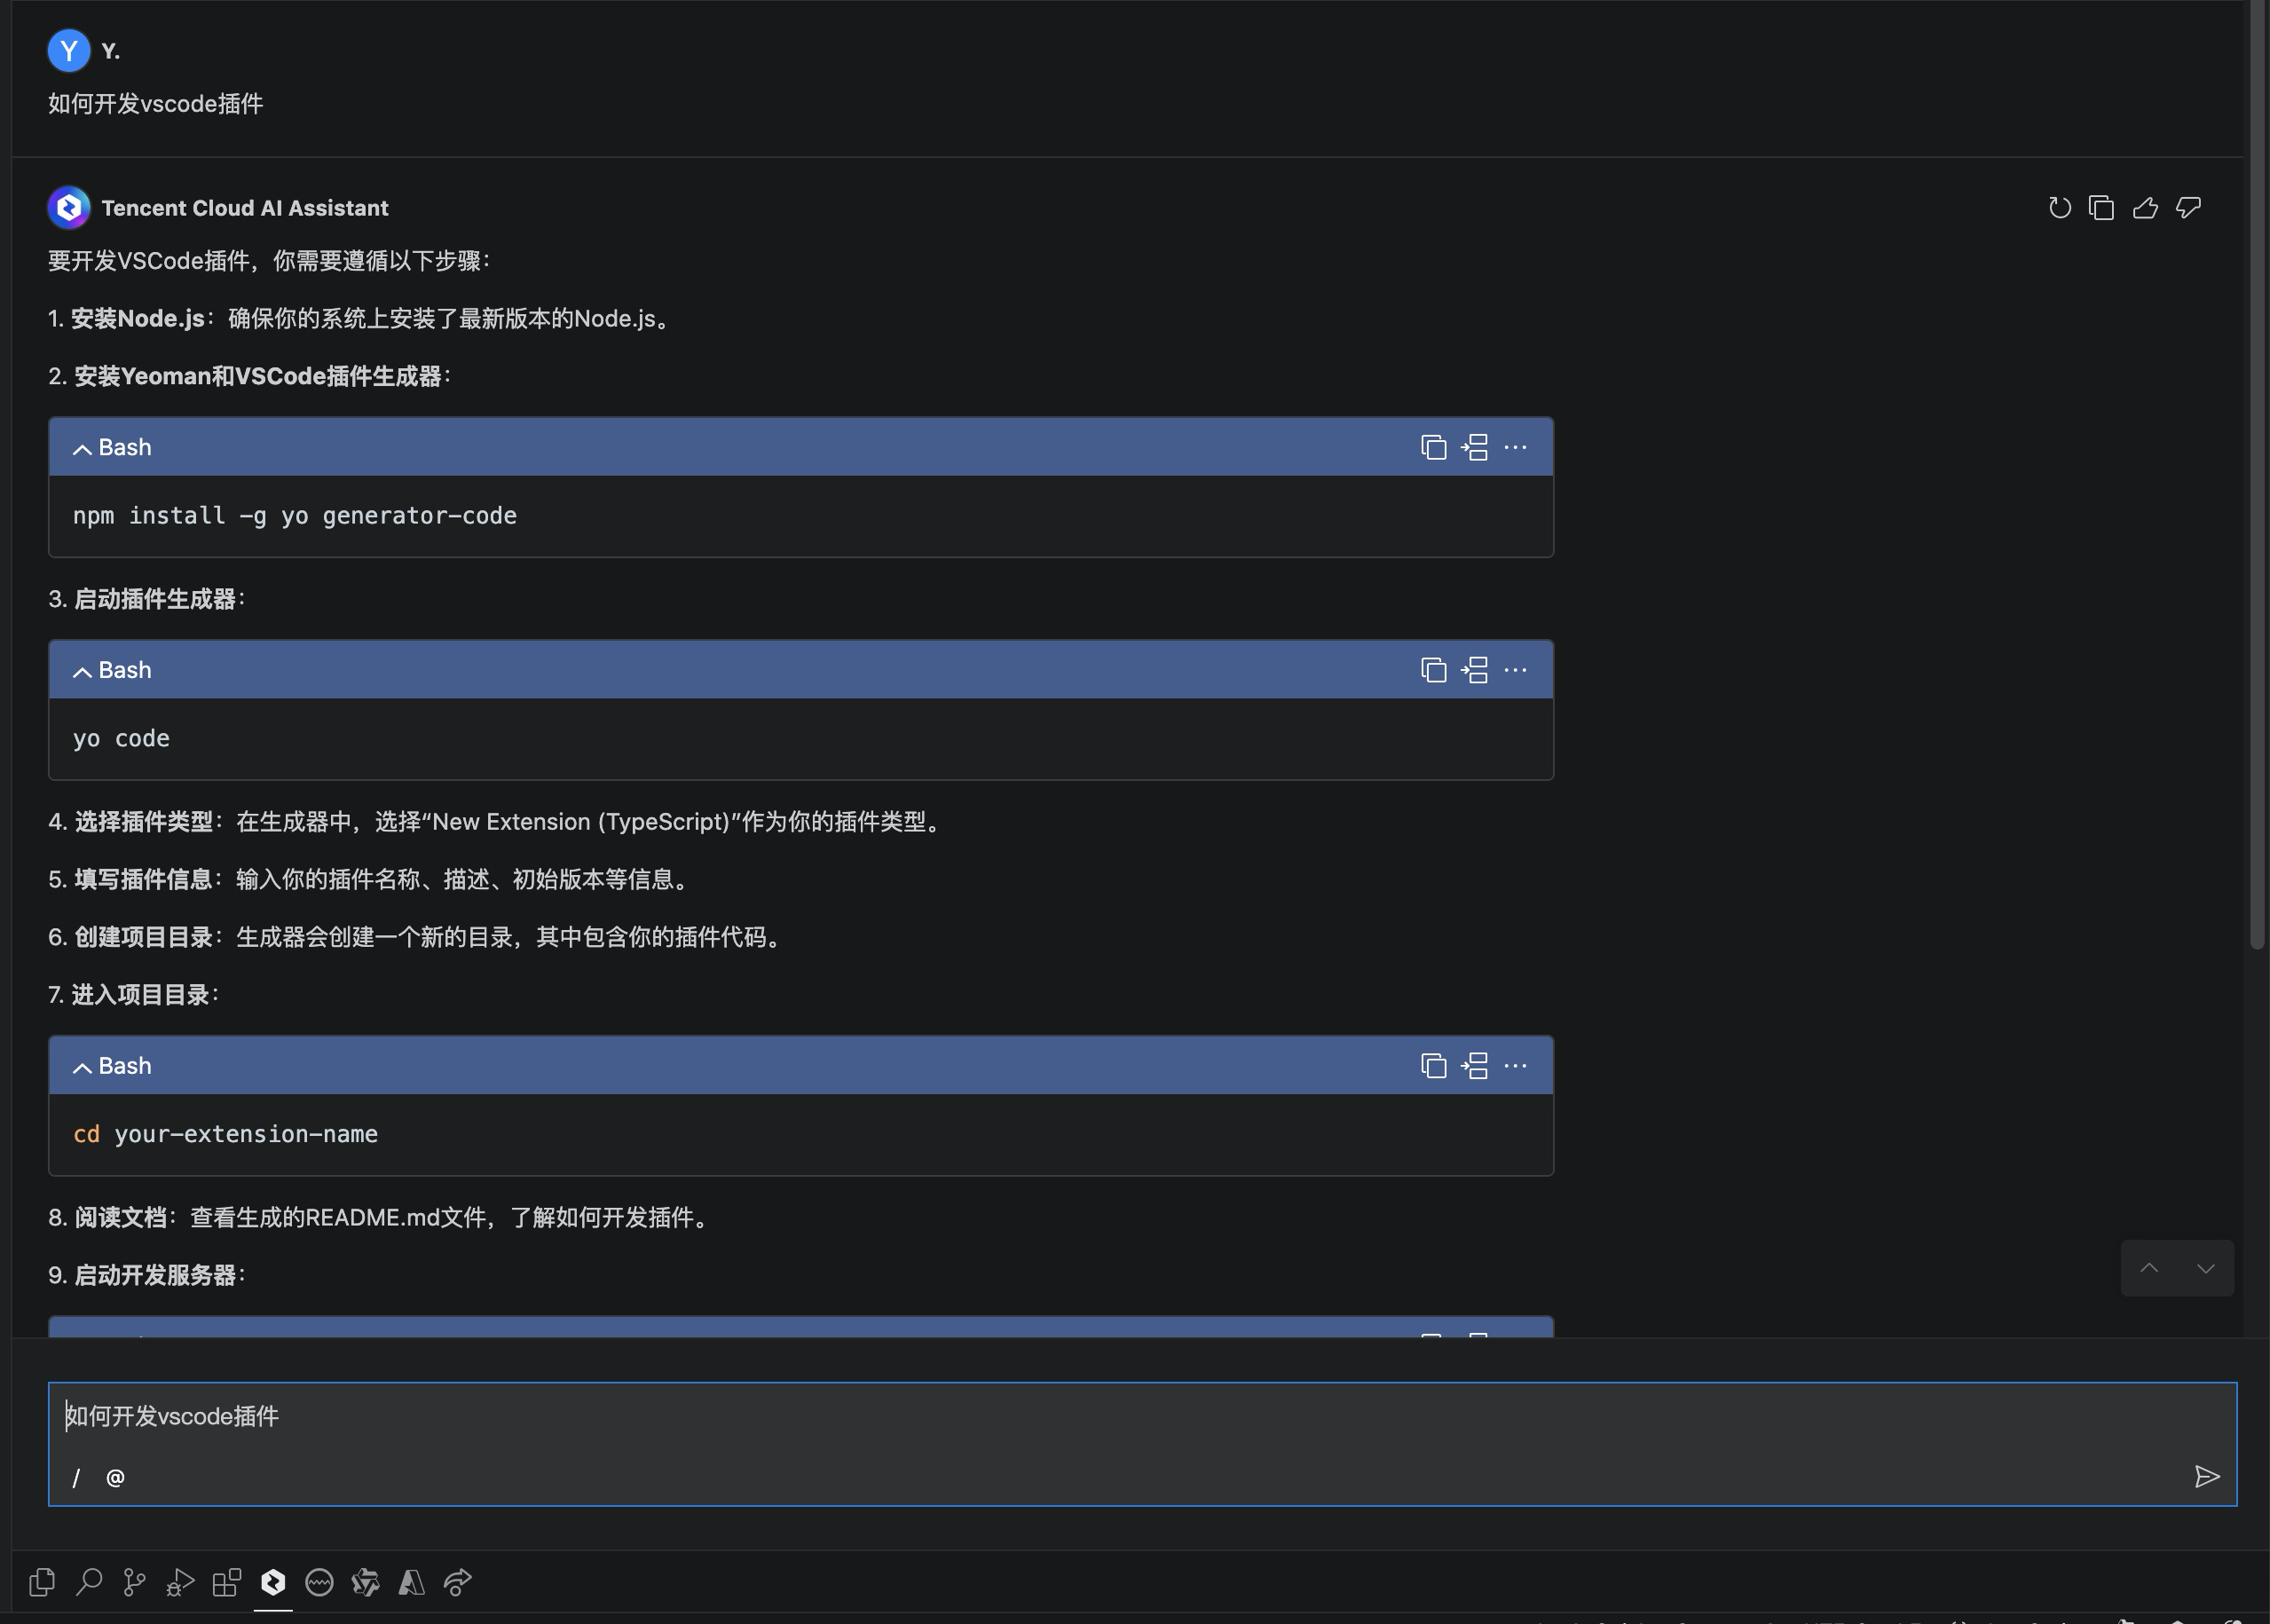Open the Search view icon
The image size is (2270, 1624).
pyautogui.click(x=89, y=1582)
